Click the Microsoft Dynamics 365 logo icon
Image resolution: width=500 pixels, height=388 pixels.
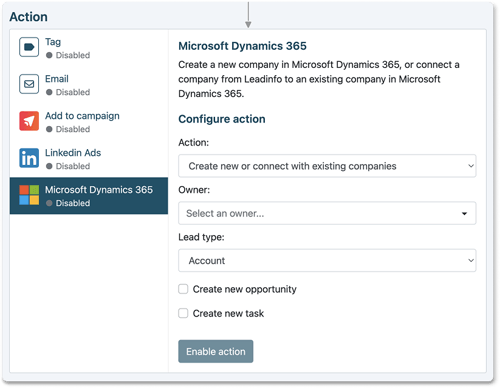(29, 195)
